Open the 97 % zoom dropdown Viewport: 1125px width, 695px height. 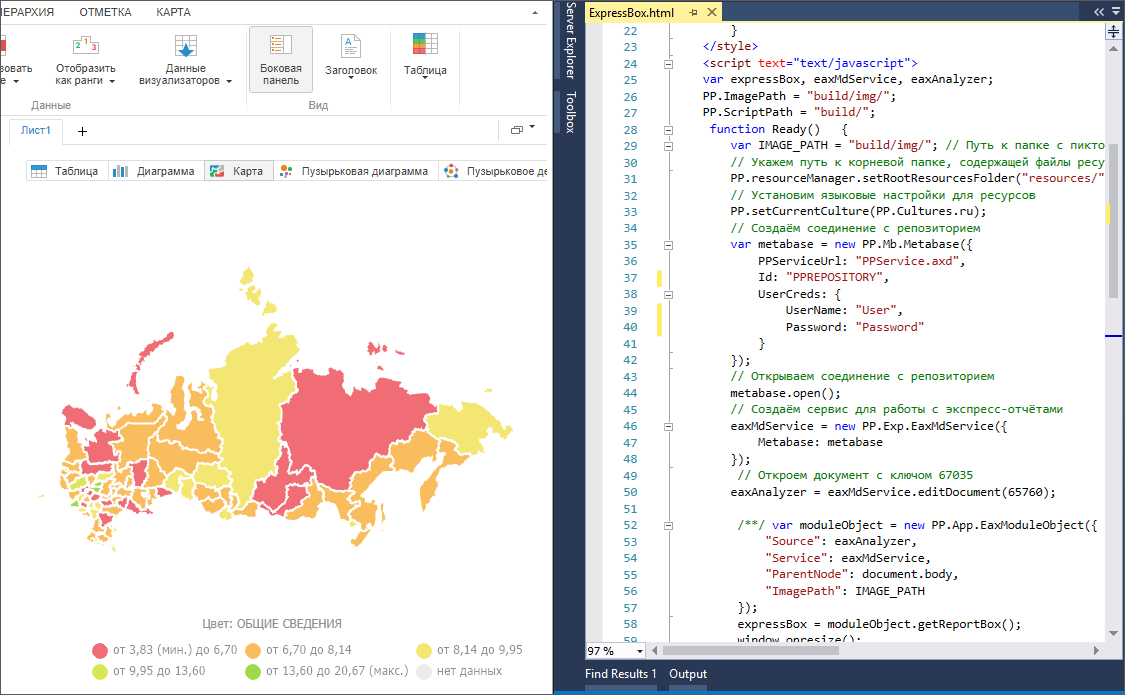(640, 650)
